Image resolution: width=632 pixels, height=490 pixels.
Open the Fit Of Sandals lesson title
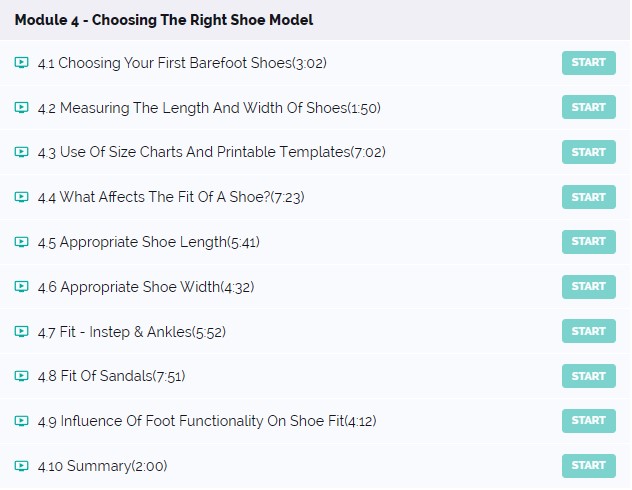coord(112,376)
